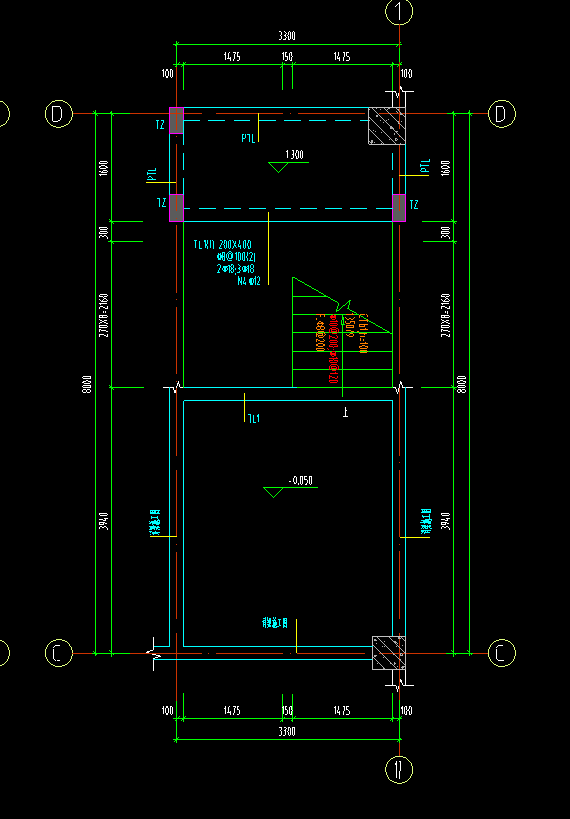Click the white 上 stair direction mark
The width and height of the screenshot is (570, 819).
[345, 413]
